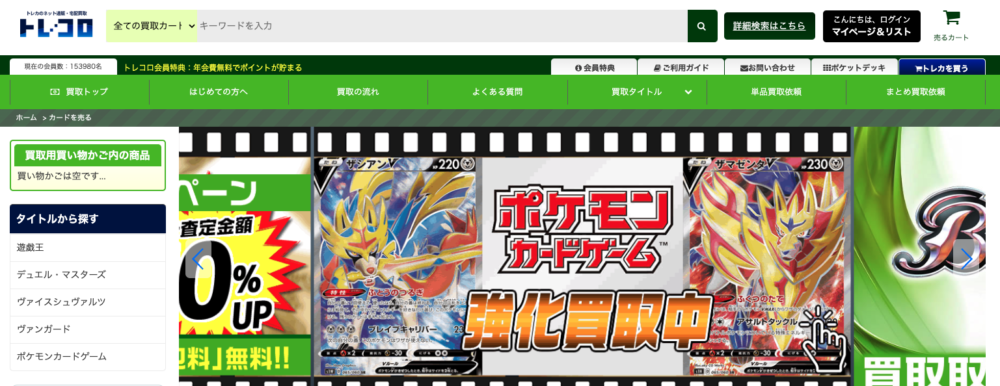Expand the 買取タイトル menu dropdown
The height and width of the screenshot is (386, 1000).
(638, 92)
